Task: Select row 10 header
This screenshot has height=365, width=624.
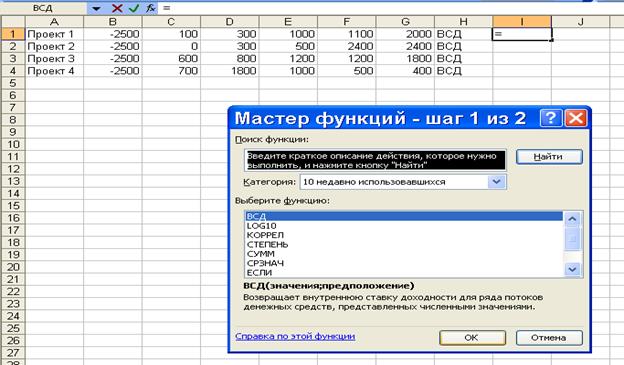Action: [13, 144]
